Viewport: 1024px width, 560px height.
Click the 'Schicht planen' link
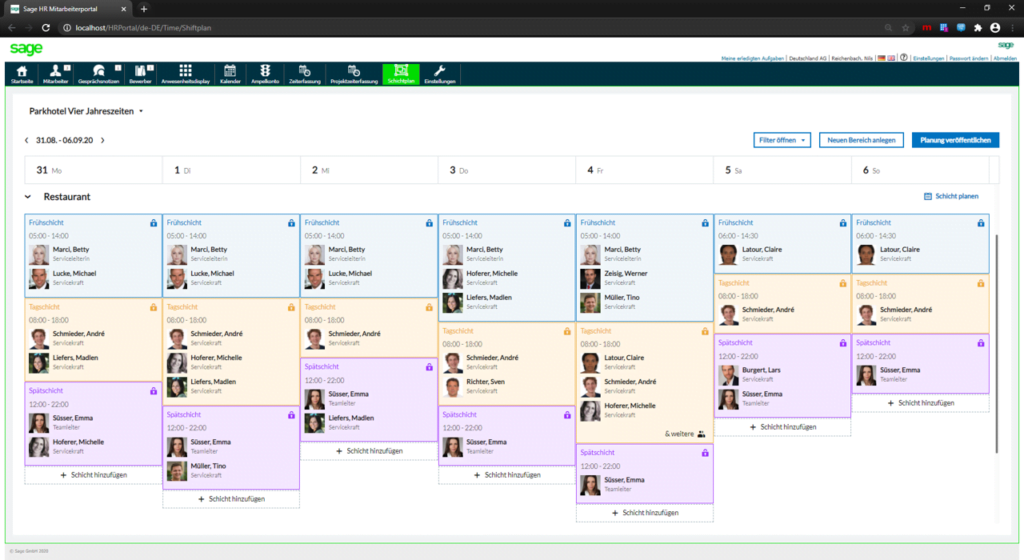pyautogui.click(x=952, y=196)
